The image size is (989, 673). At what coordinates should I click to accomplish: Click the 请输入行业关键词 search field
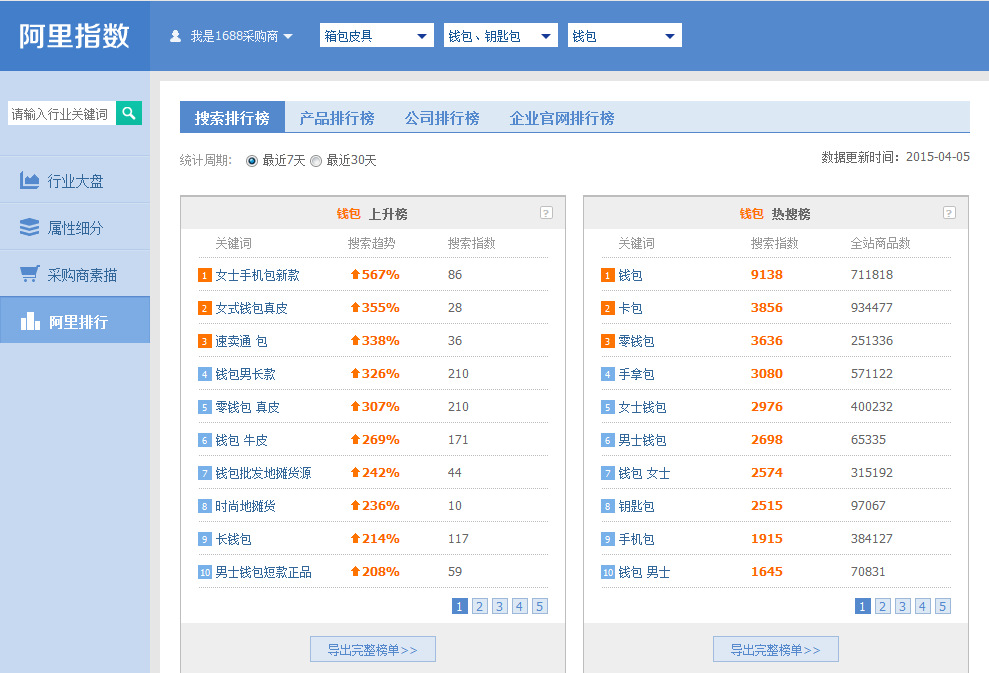(62, 114)
